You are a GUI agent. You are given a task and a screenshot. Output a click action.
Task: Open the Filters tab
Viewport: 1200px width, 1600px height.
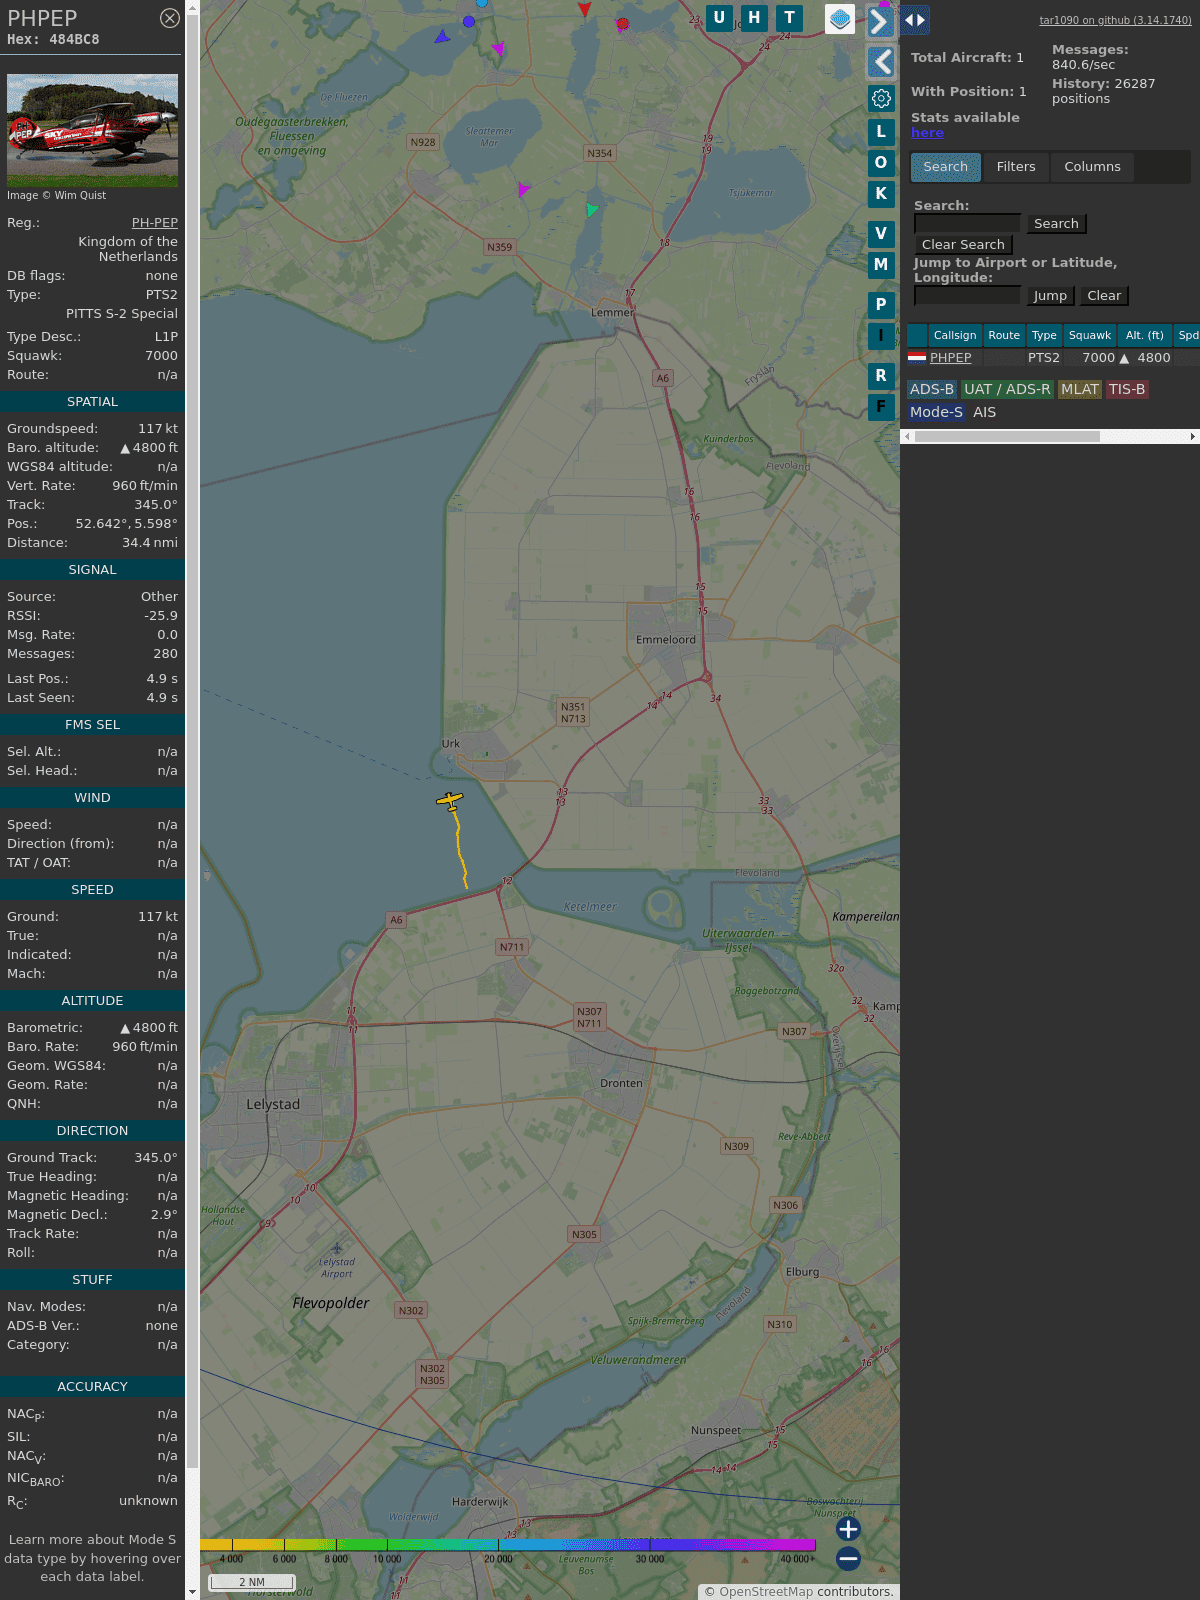pyautogui.click(x=1016, y=167)
